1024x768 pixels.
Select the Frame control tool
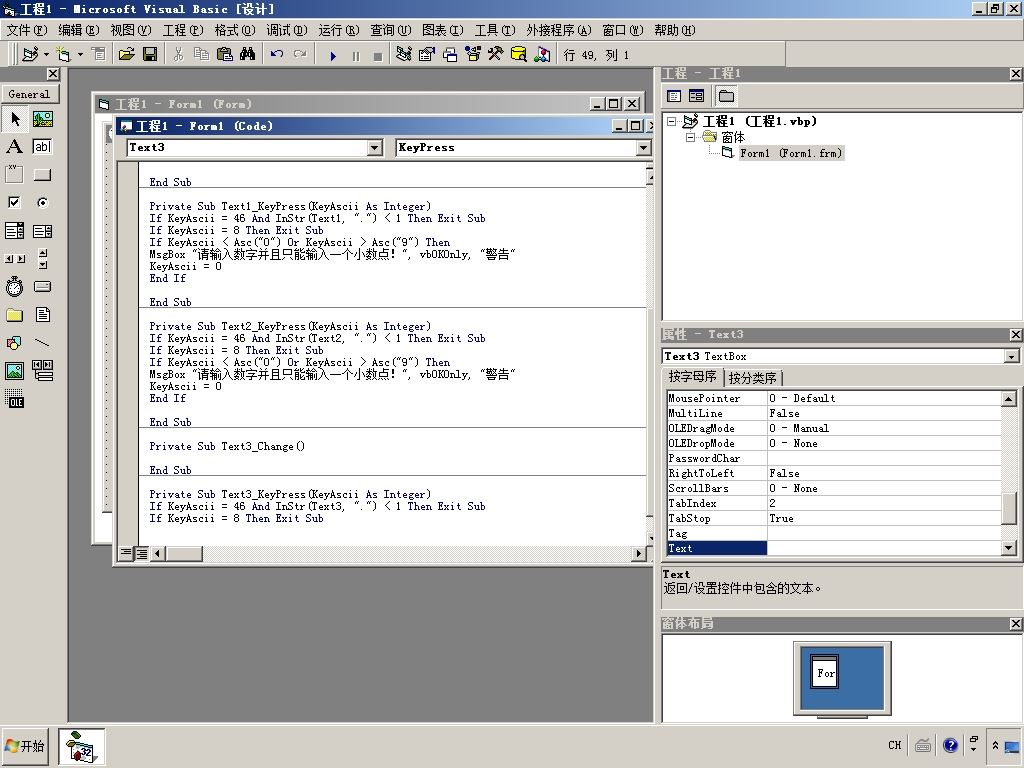point(14,174)
